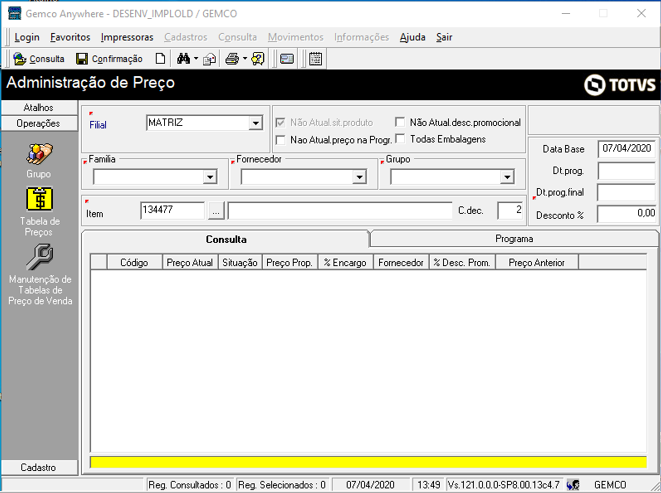The height and width of the screenshot is (493, 661).
Task: Click the % Desc. Prom. column header
Action: pyautogui.click(x=462, y=262)
